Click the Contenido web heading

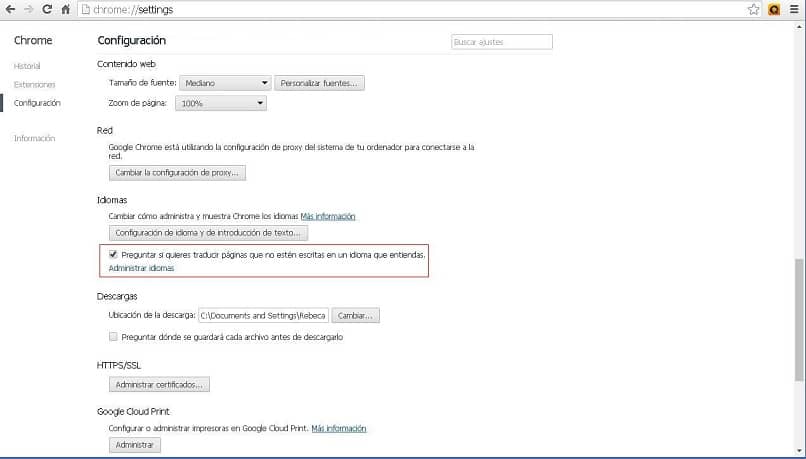[x=126, y=64]
